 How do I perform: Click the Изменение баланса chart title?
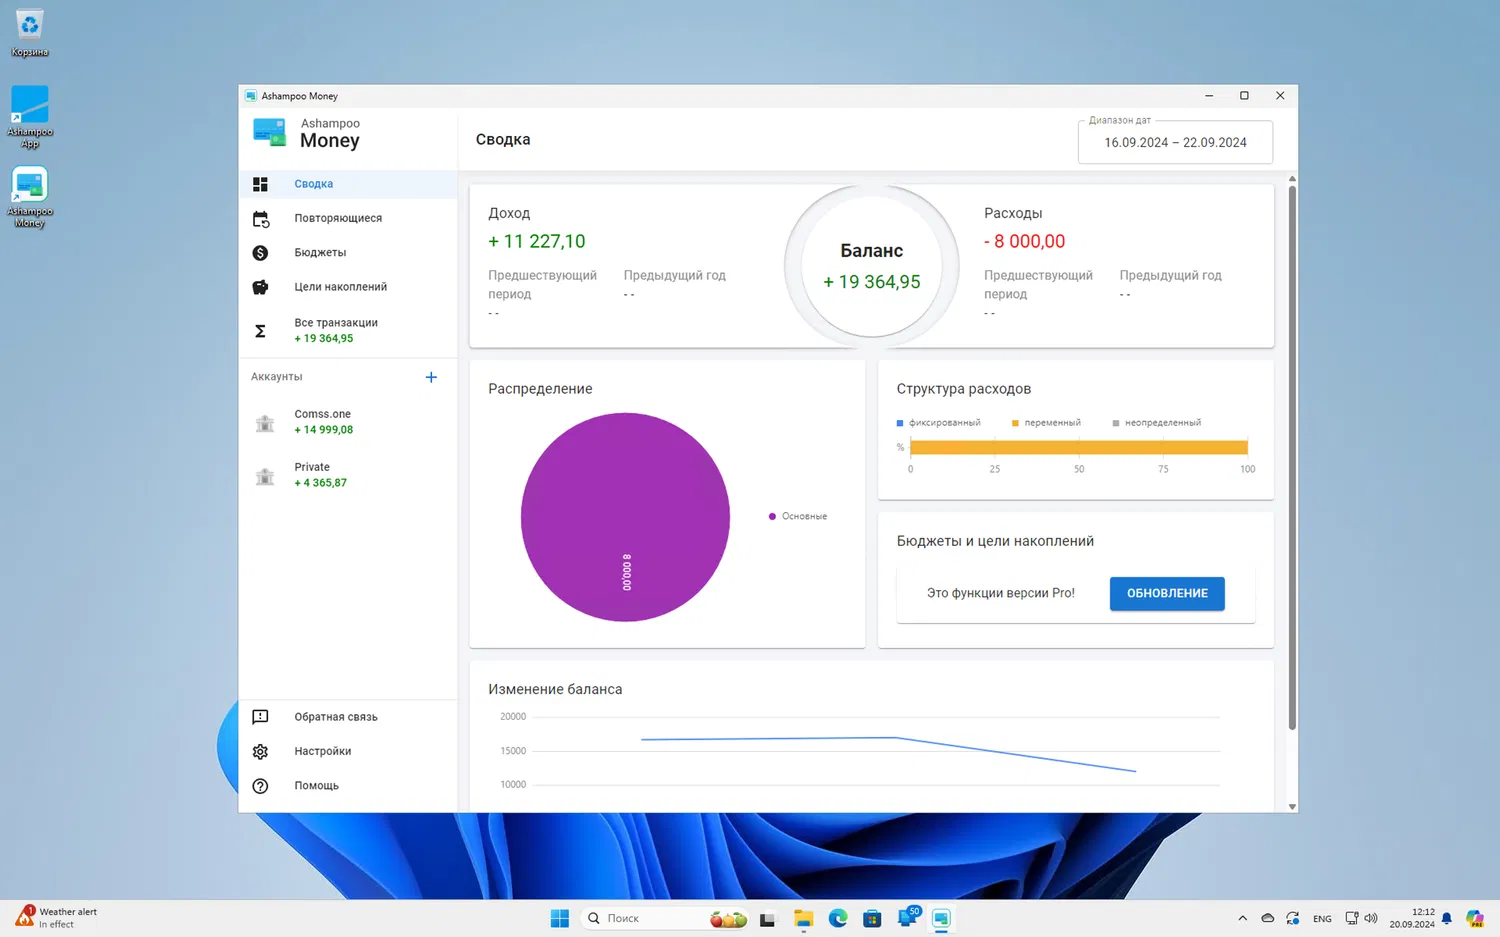pos(555,689)
